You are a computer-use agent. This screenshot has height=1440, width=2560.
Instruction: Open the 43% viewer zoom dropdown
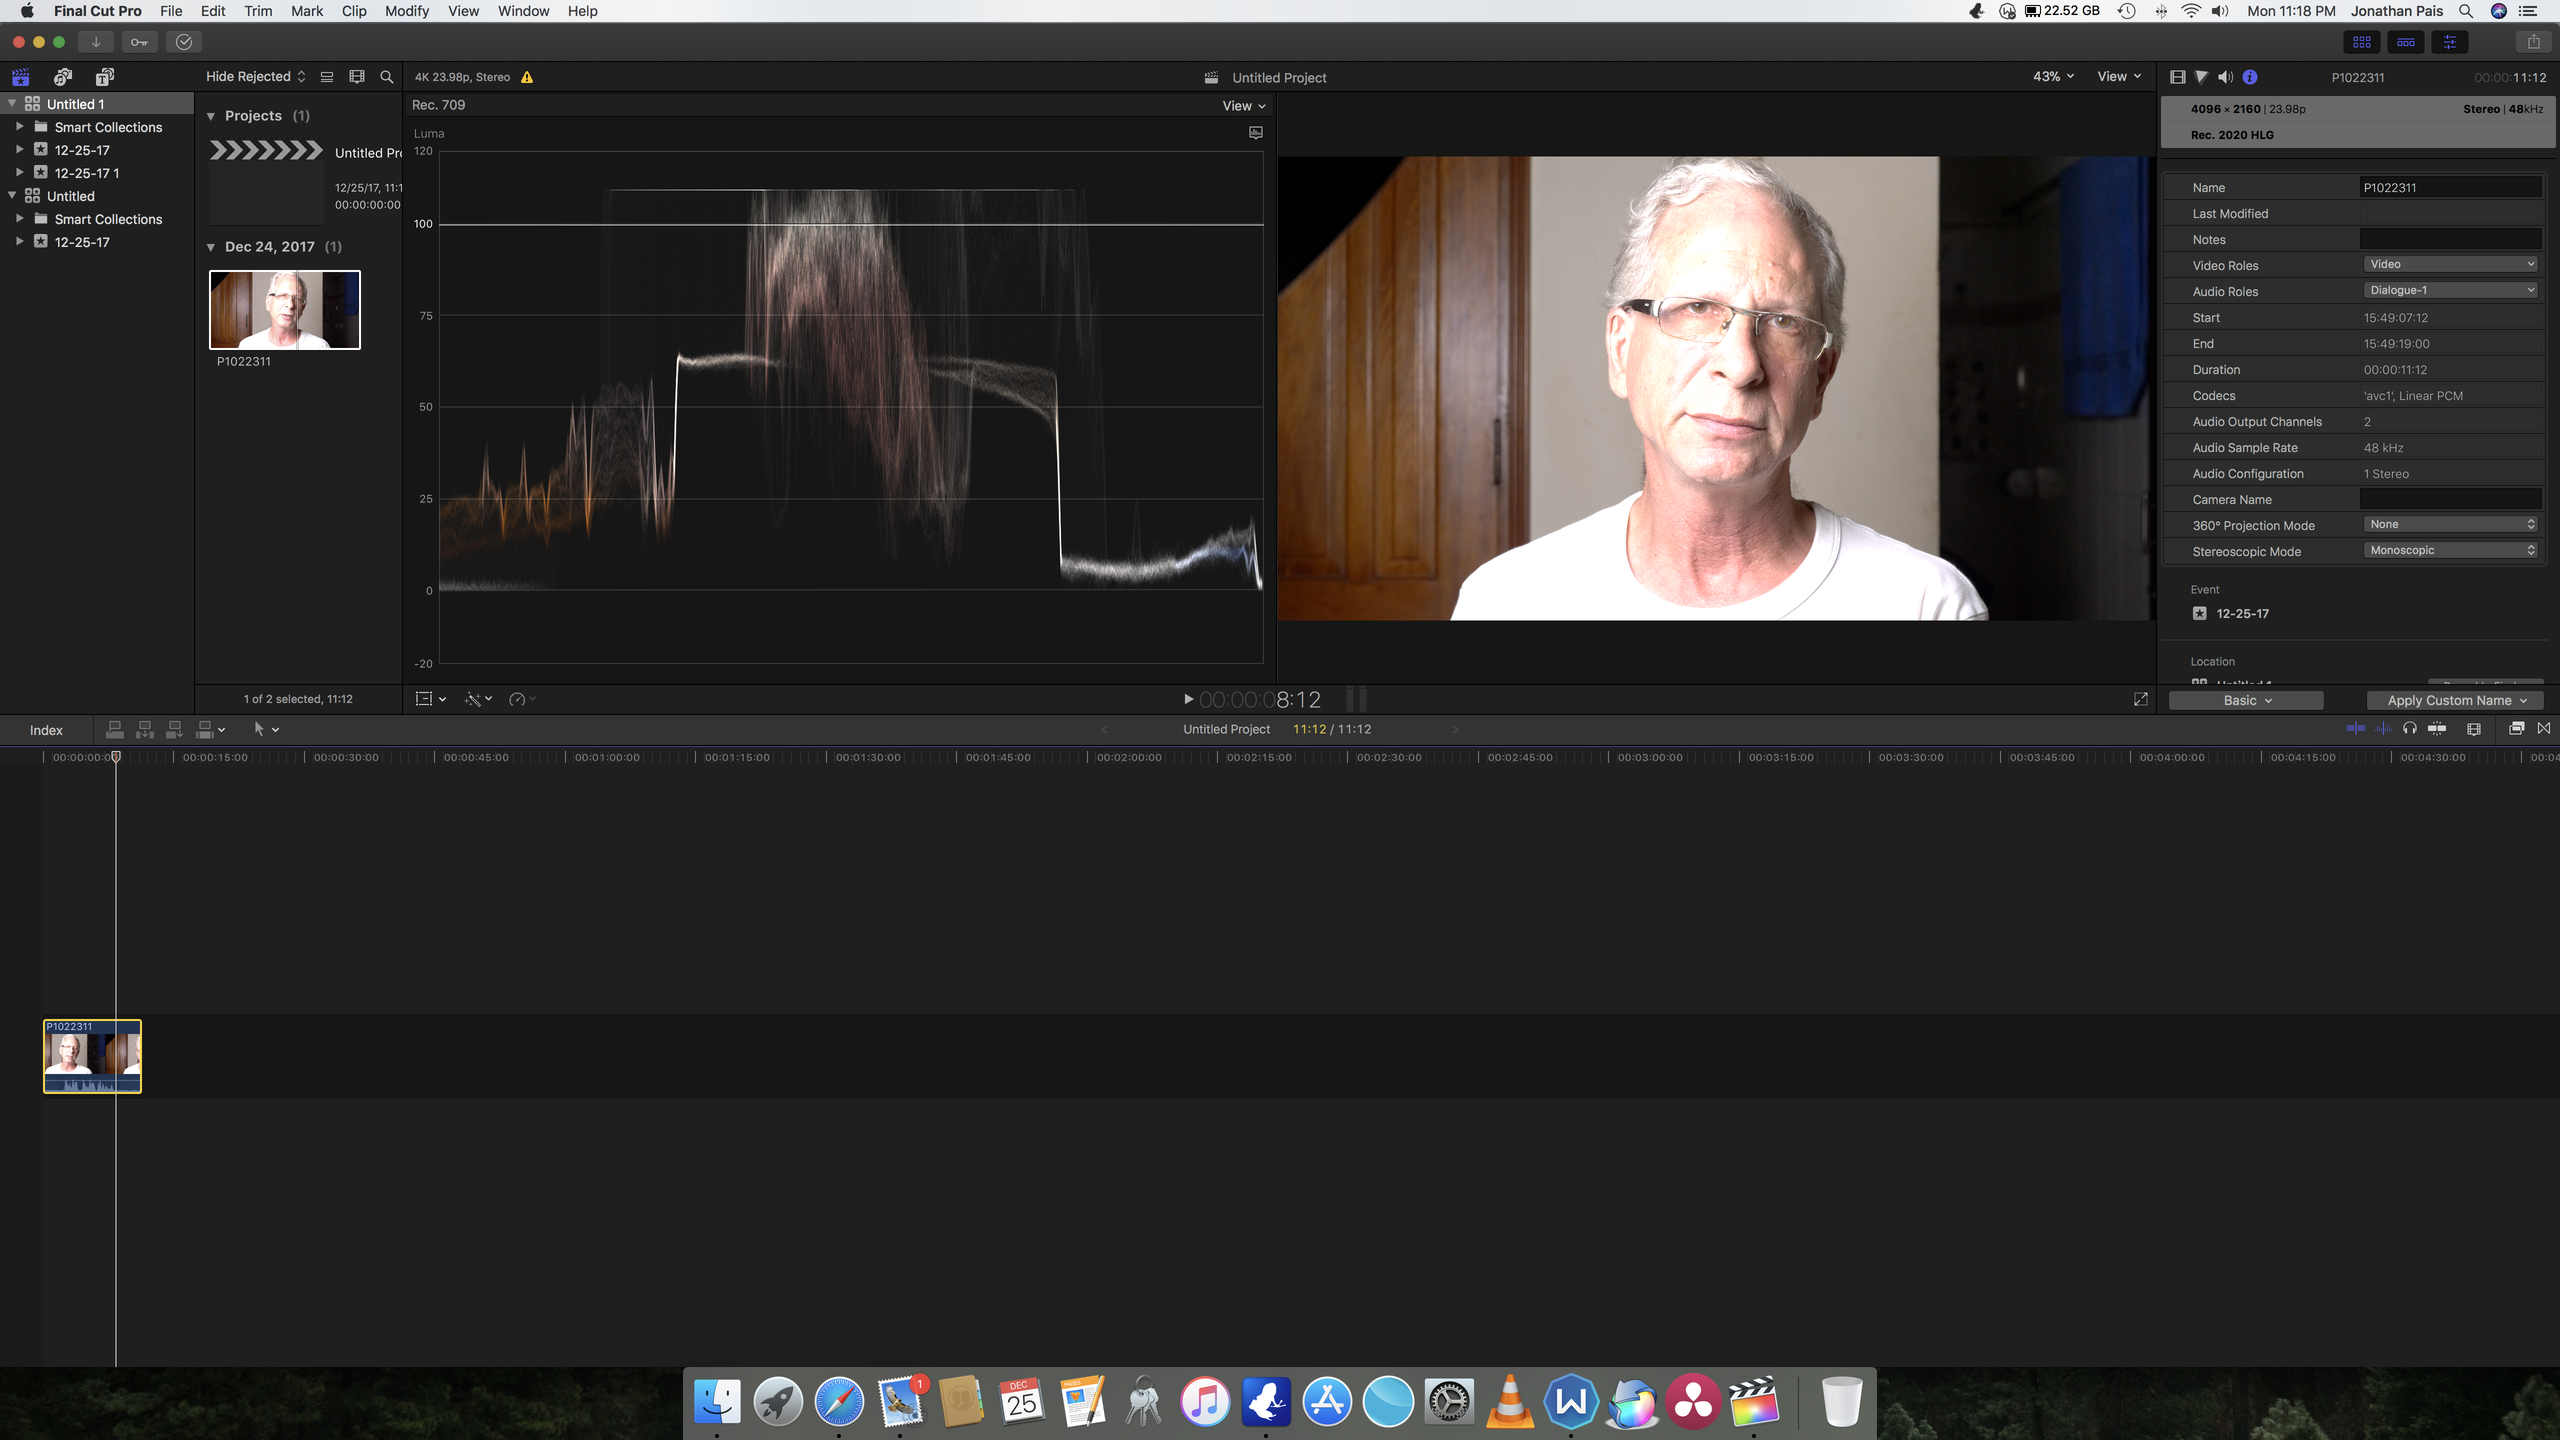coord(2053,77)
